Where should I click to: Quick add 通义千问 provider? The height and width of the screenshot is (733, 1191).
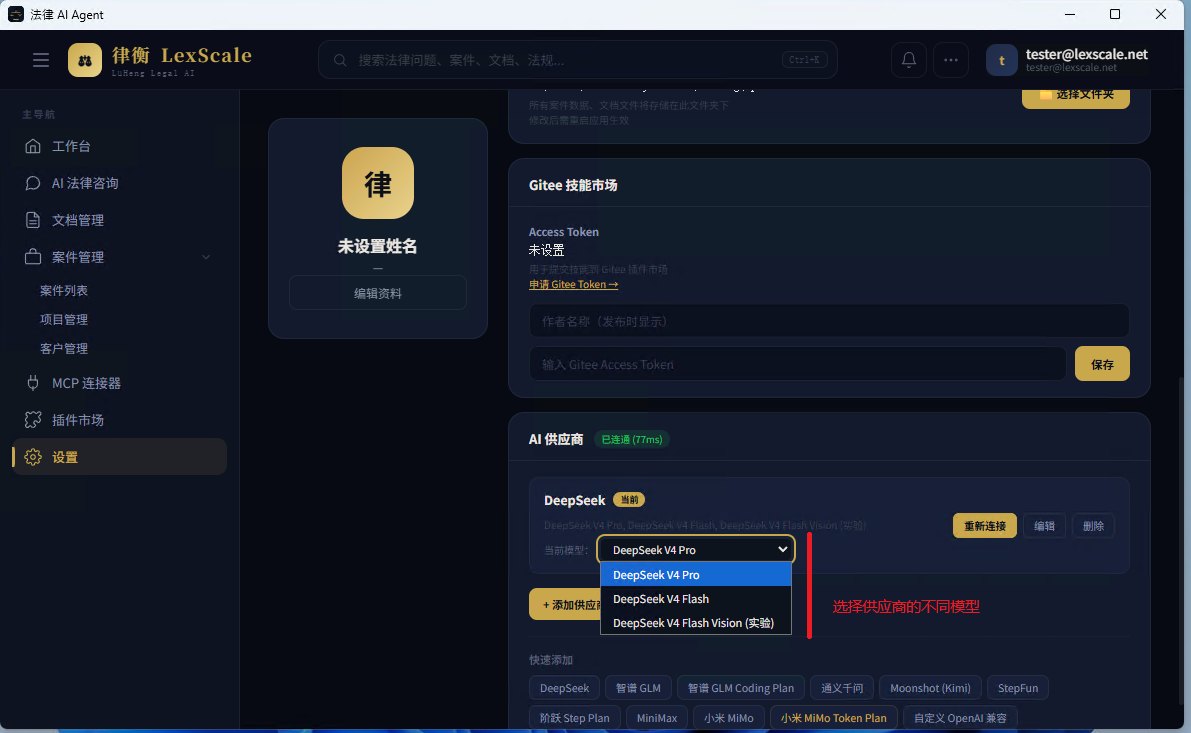coord(842,688)
